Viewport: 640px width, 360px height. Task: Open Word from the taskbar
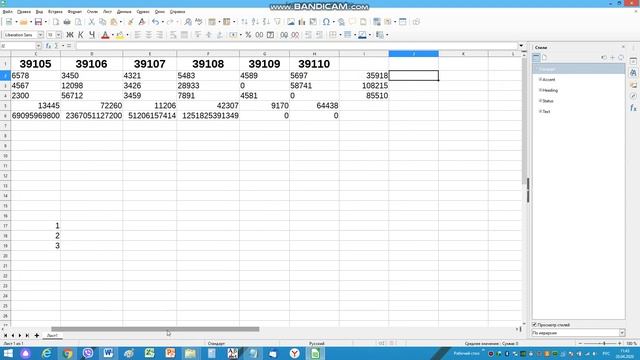108,353
